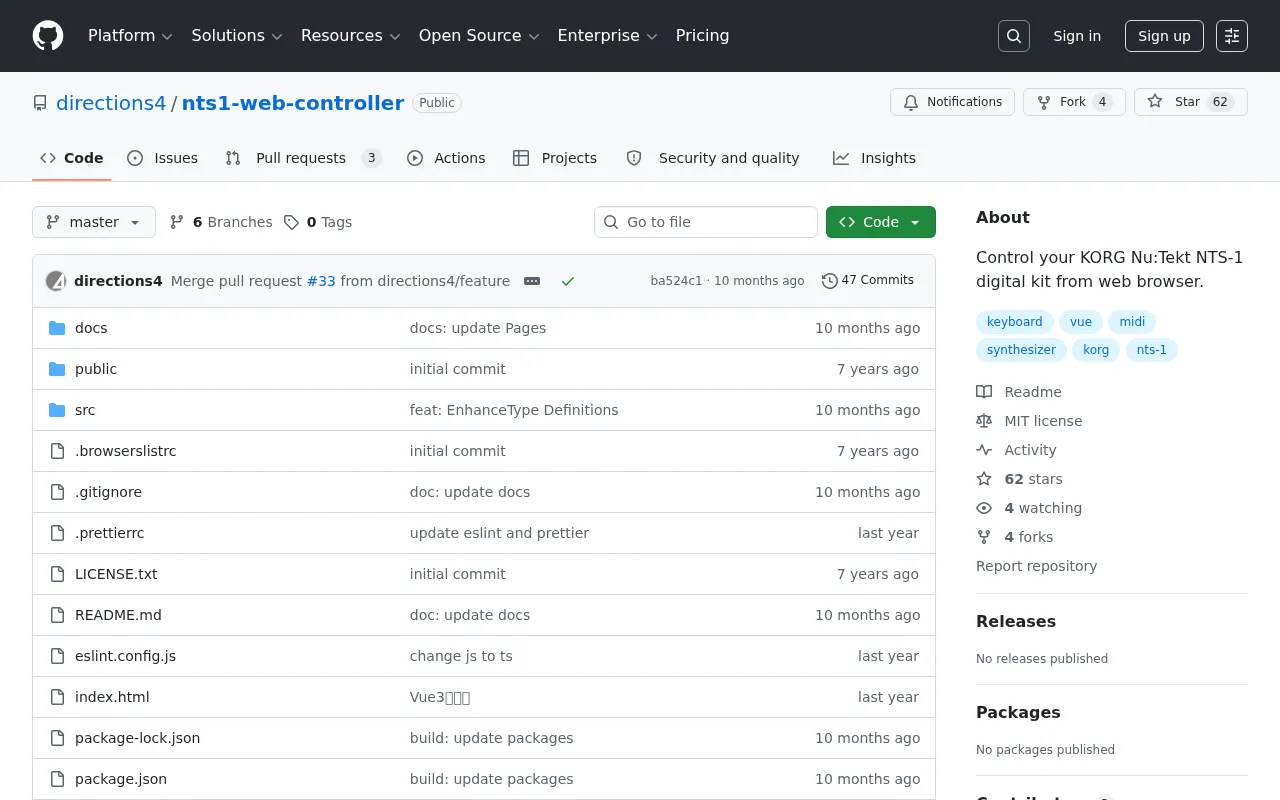Click the fork icon button
This screenshot has width=1280, height=800.
pyautogui.click(x=1044, y=102)
